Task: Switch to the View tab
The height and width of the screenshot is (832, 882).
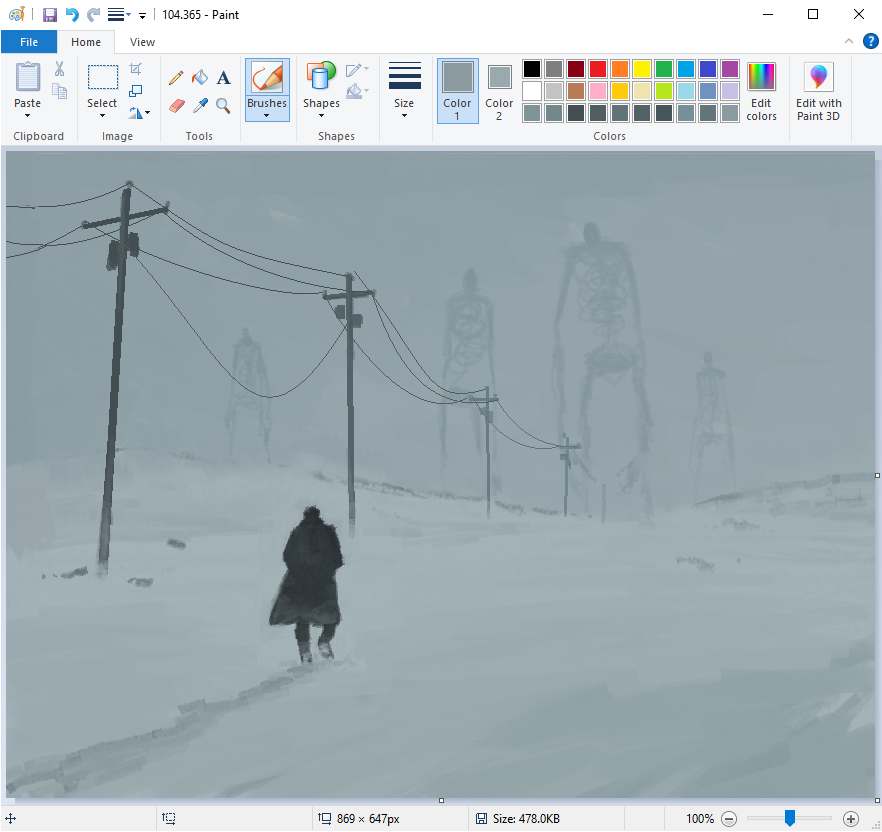Action: [142, 42]
